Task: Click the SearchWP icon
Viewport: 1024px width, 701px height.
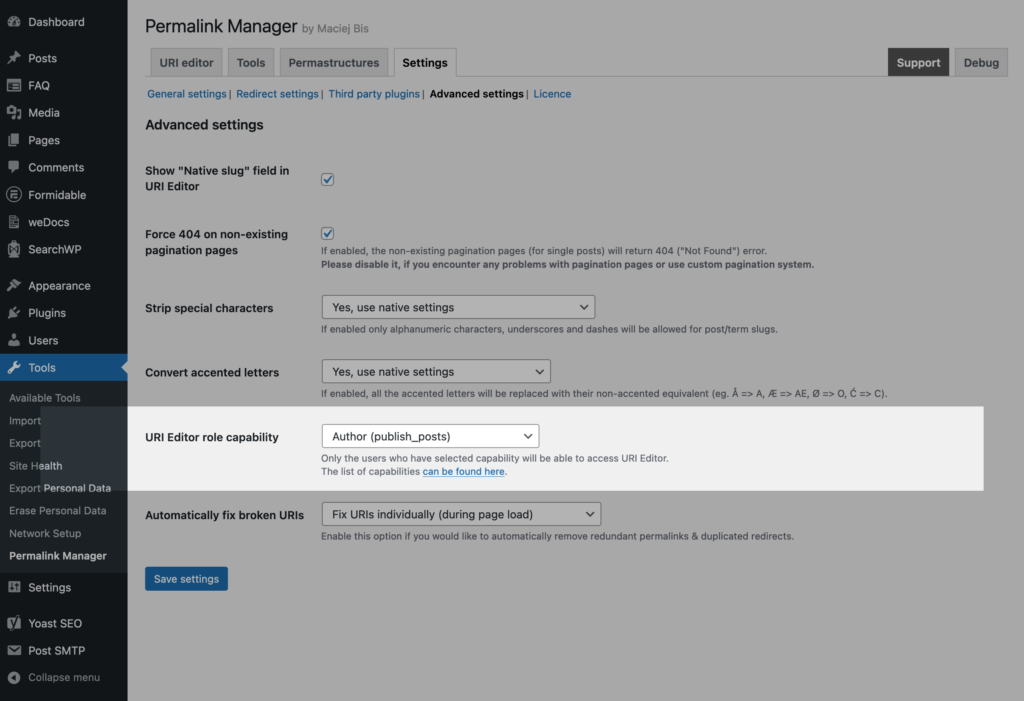Action: [x=14, y=249]
